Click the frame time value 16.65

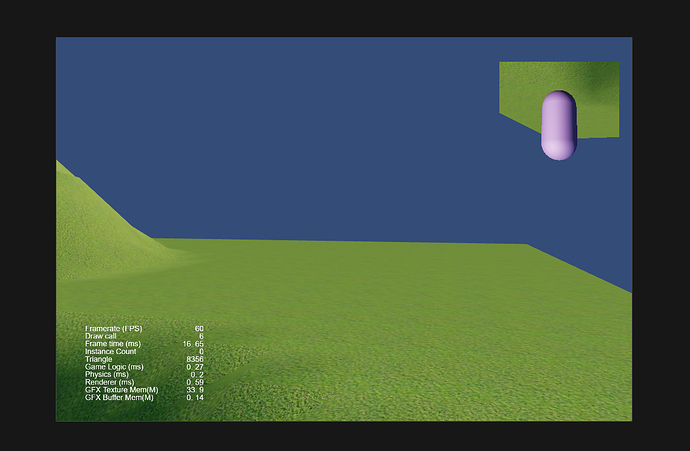pyautogui.click(x=193, y=344)
